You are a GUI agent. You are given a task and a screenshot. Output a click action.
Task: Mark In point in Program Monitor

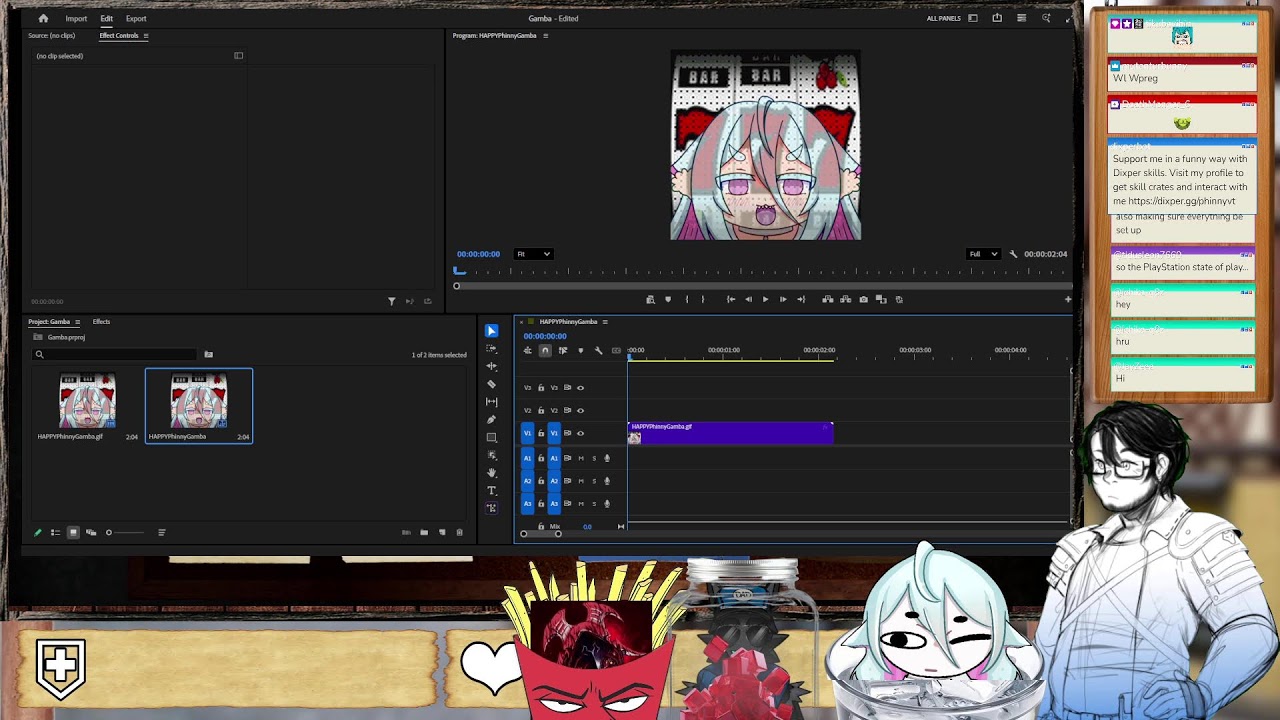click(x=686, y=299)
